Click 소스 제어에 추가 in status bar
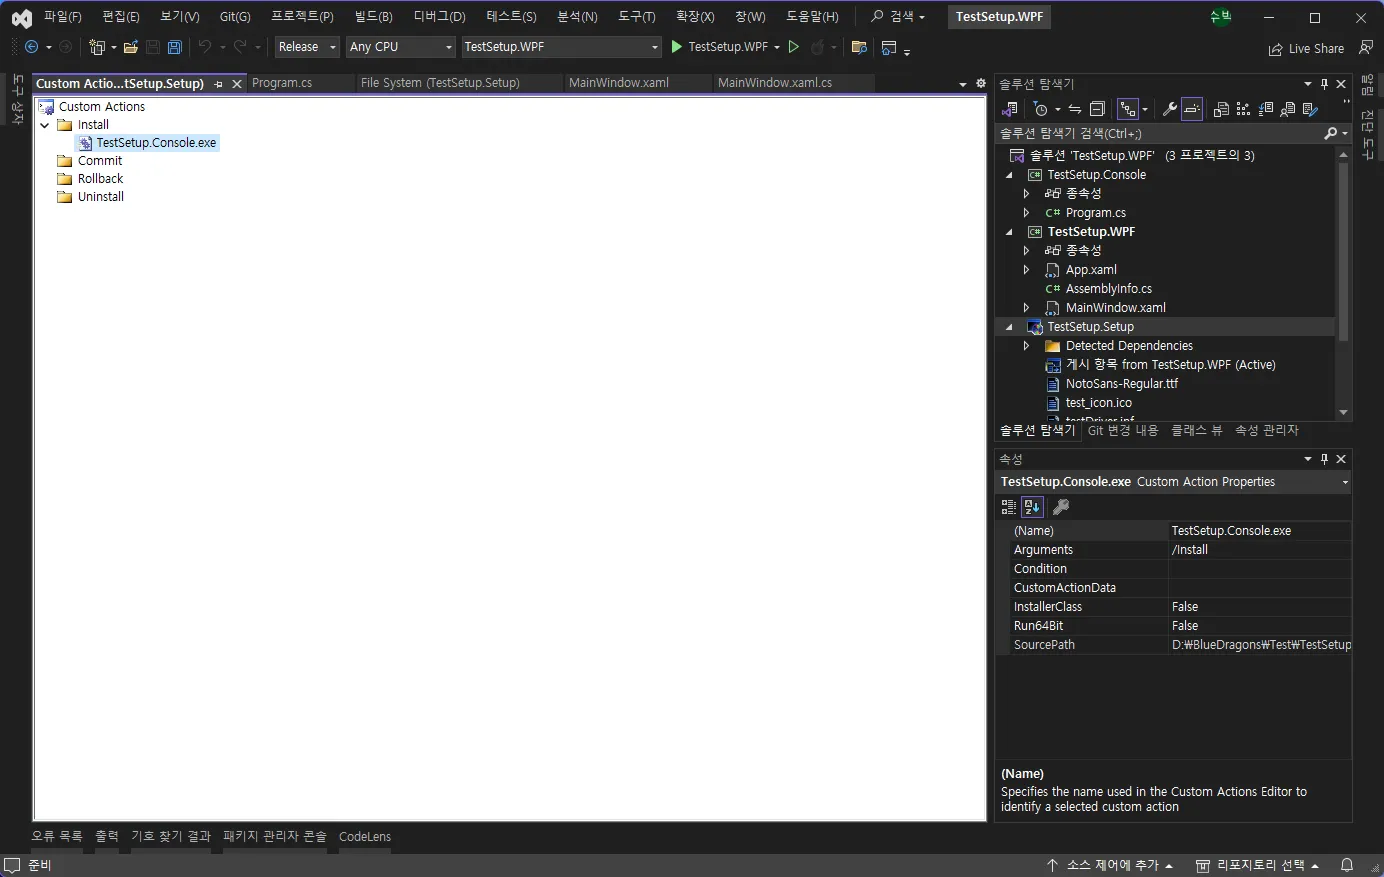The image size is (1384, 877). (x=1110, y=865)
